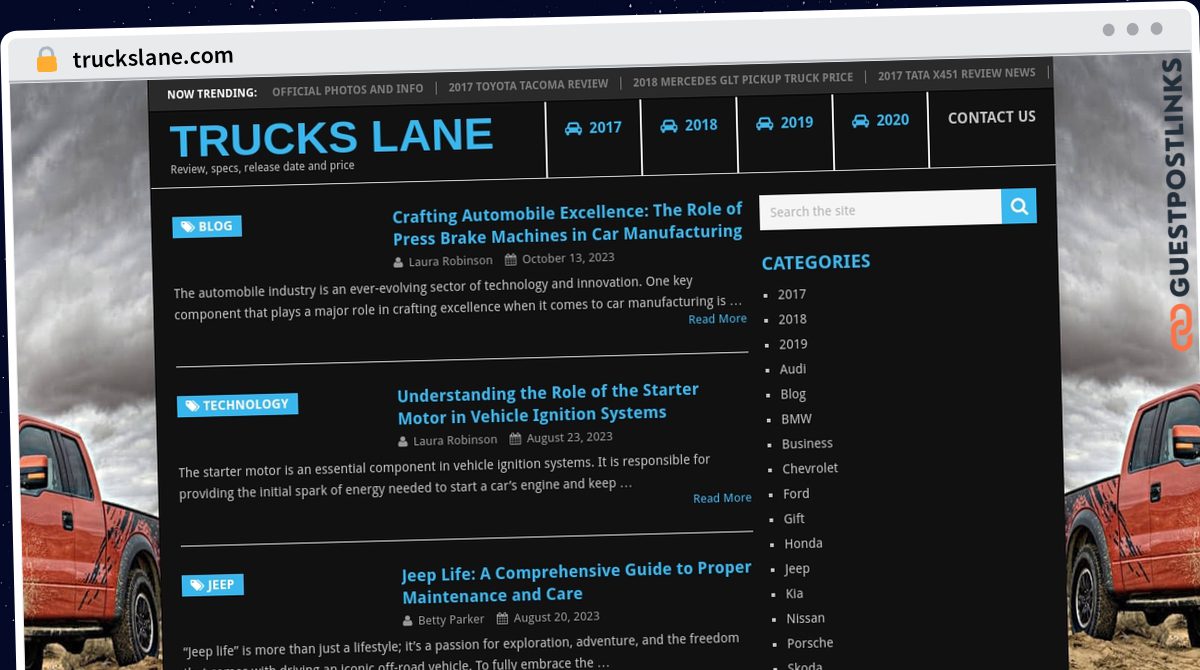Click the car icon beside 2017

573,128
